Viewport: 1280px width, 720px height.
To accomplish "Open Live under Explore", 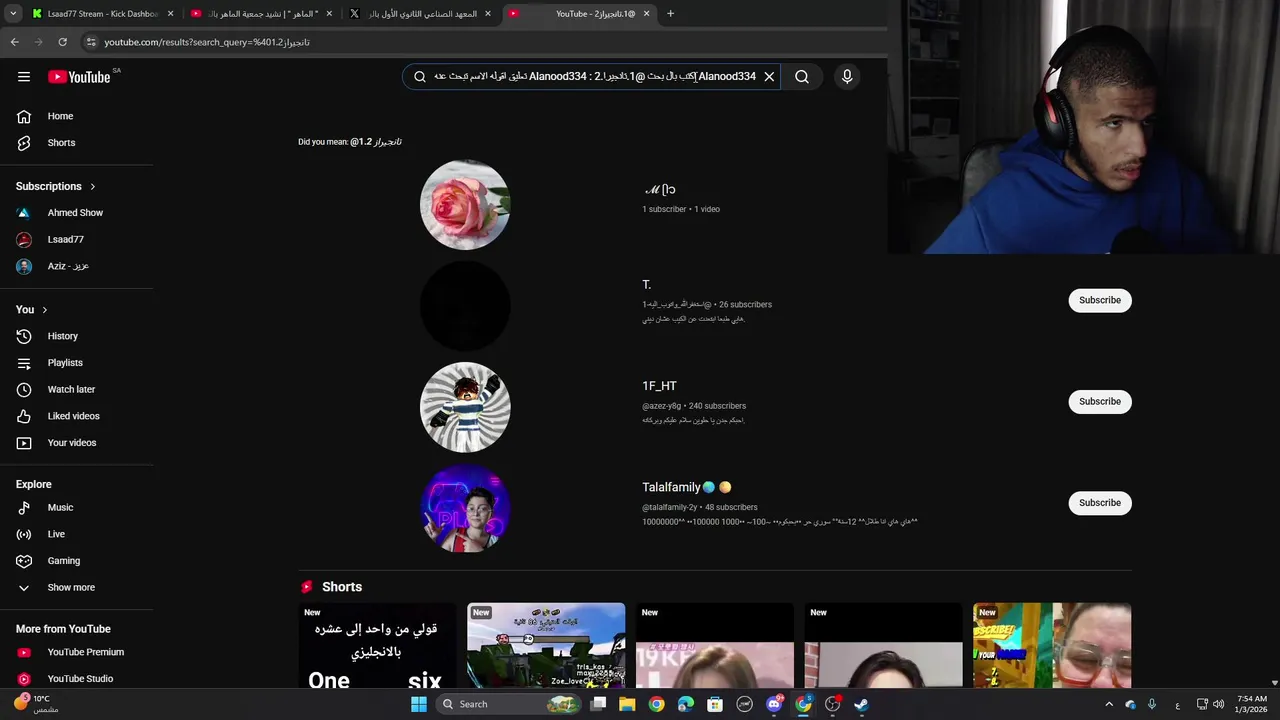I will 56,534.
